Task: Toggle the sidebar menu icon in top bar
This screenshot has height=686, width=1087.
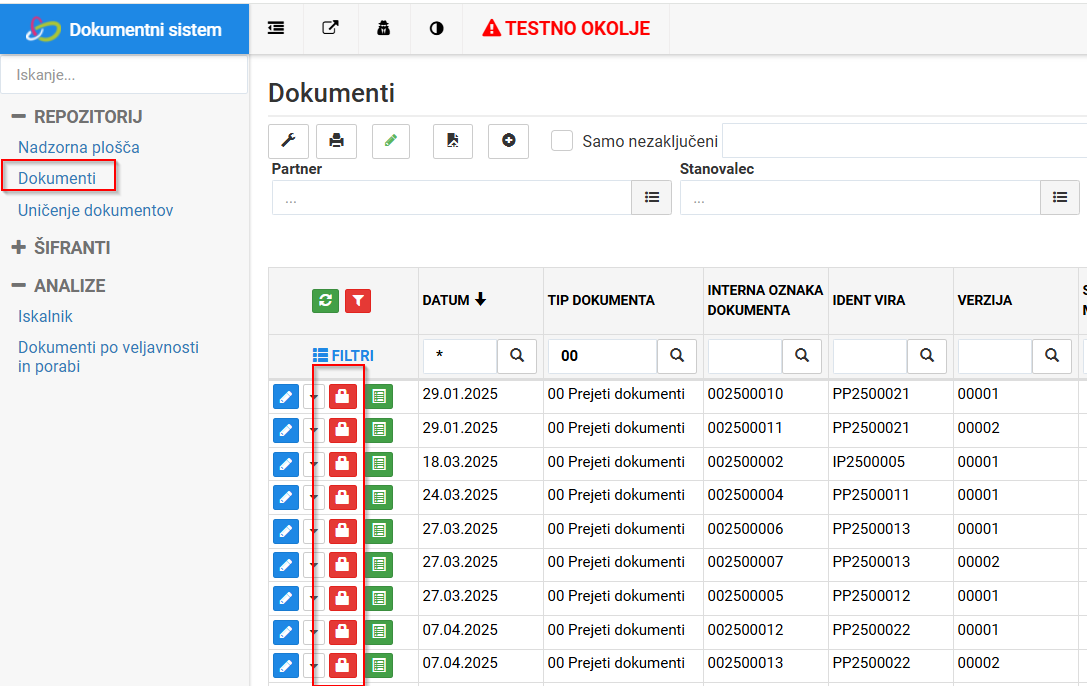Action: click(276, 28)
